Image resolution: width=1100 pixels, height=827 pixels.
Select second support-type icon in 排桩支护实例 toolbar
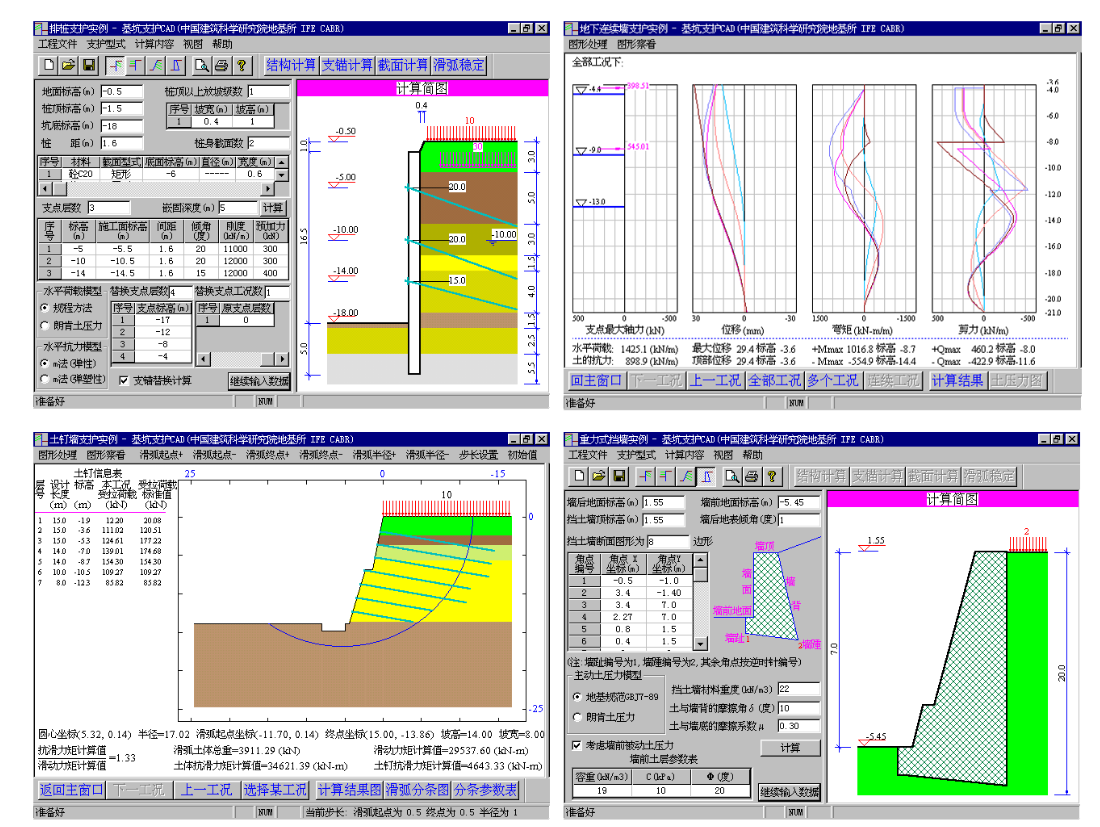click(x=136, y=65)
